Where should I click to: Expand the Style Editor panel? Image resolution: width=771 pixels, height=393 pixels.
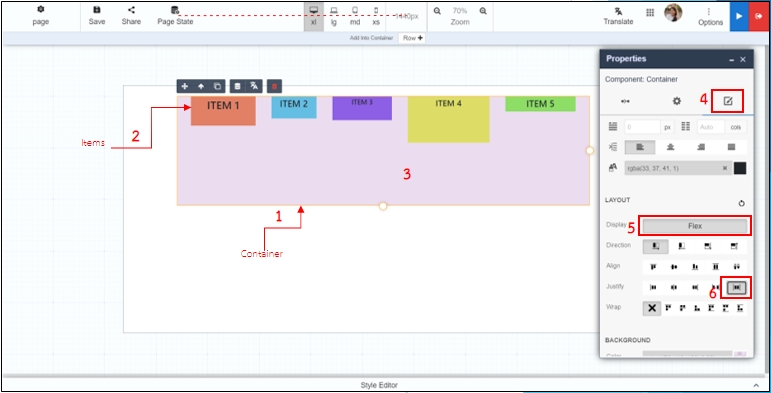pyautogui.click(x=756, y=385)
